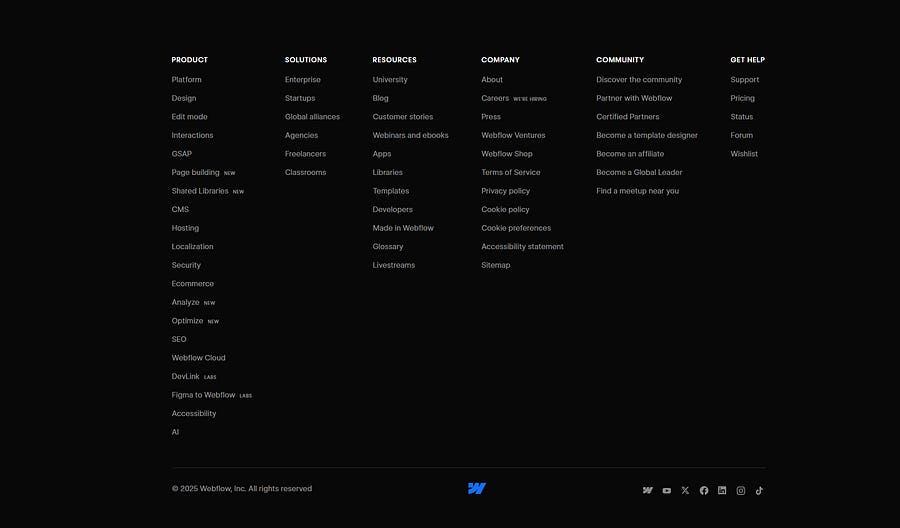Go to the Ecommerce page

coord(193,284)
